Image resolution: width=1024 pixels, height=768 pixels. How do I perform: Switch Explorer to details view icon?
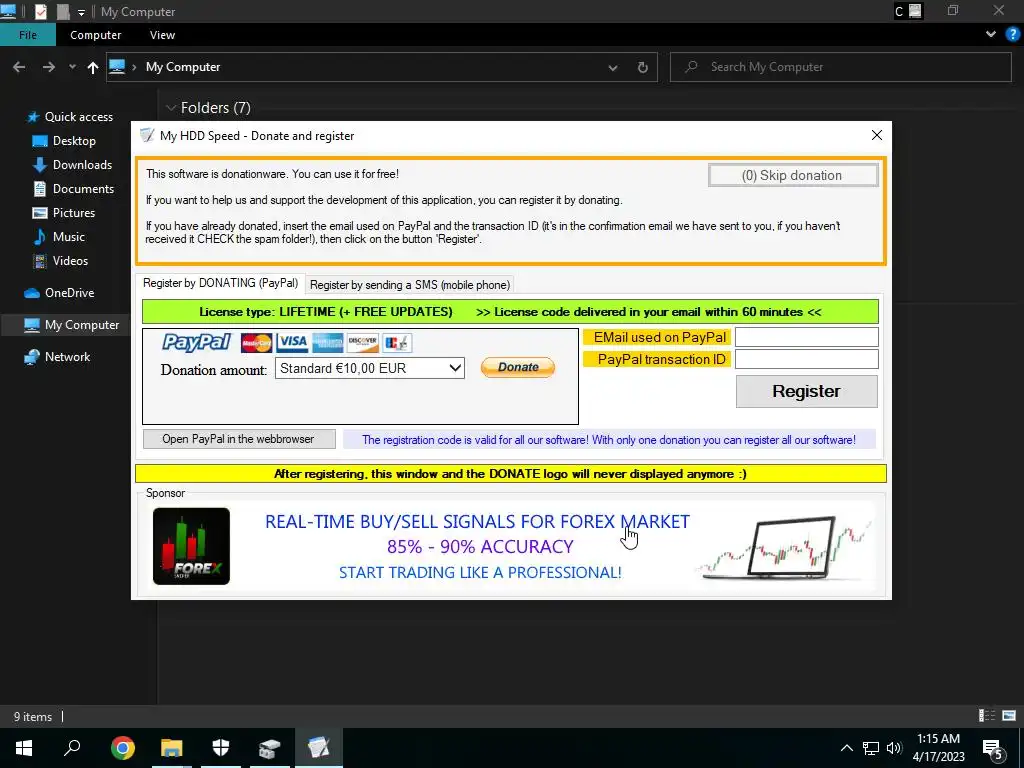[x=987, y=716]
